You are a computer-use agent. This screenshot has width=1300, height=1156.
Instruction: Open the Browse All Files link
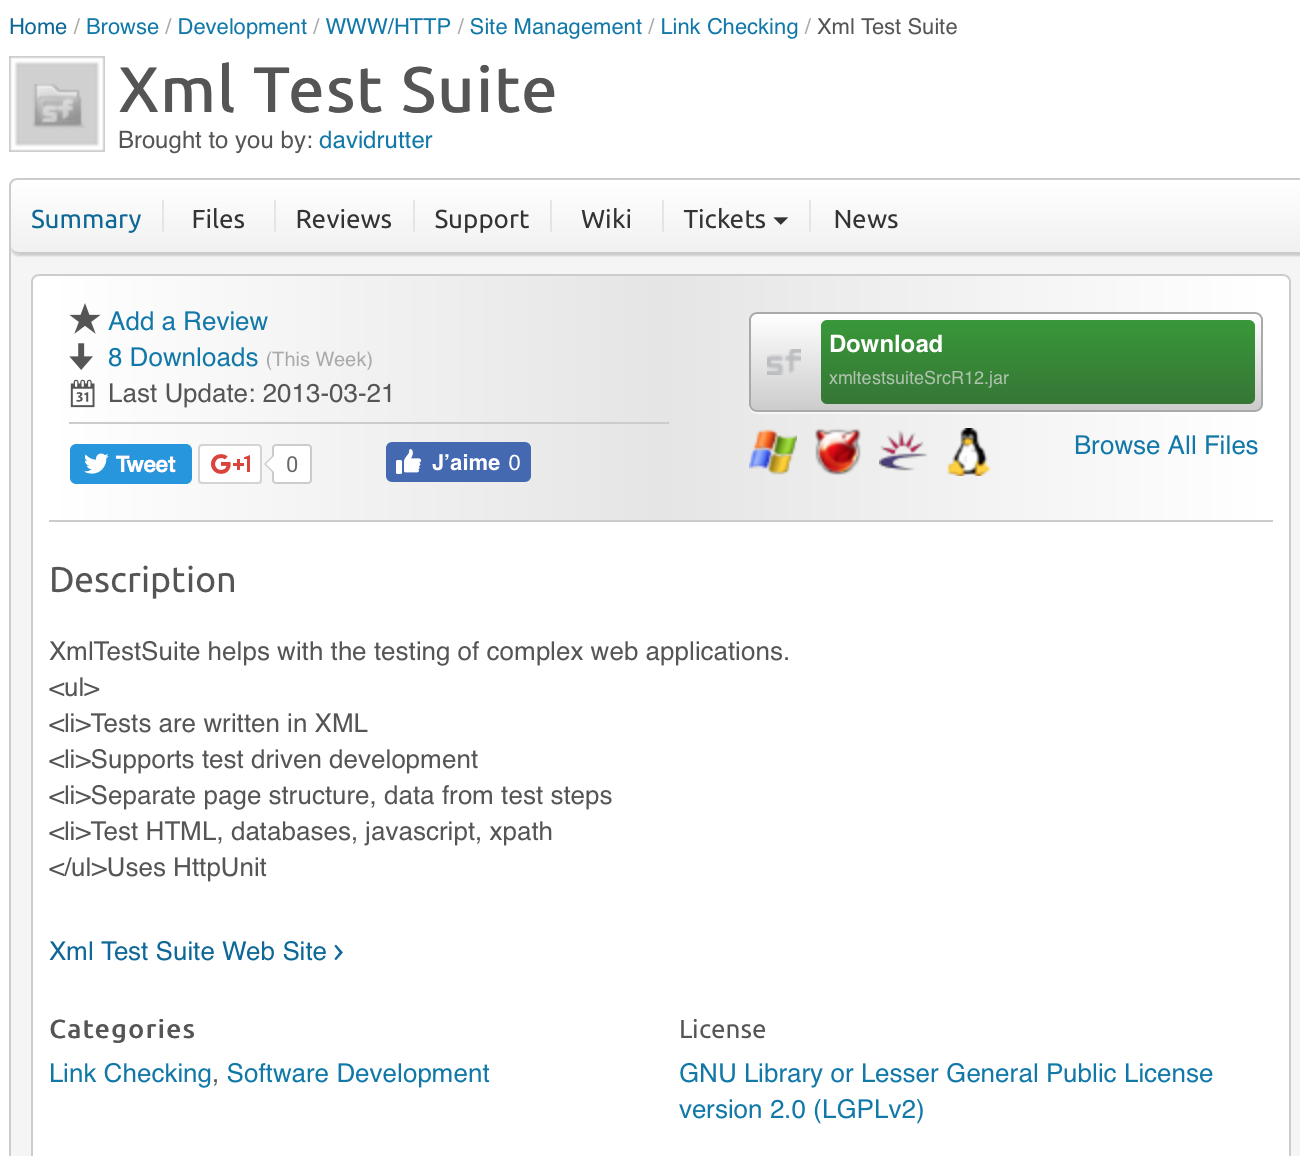[x=1165, y=445]
